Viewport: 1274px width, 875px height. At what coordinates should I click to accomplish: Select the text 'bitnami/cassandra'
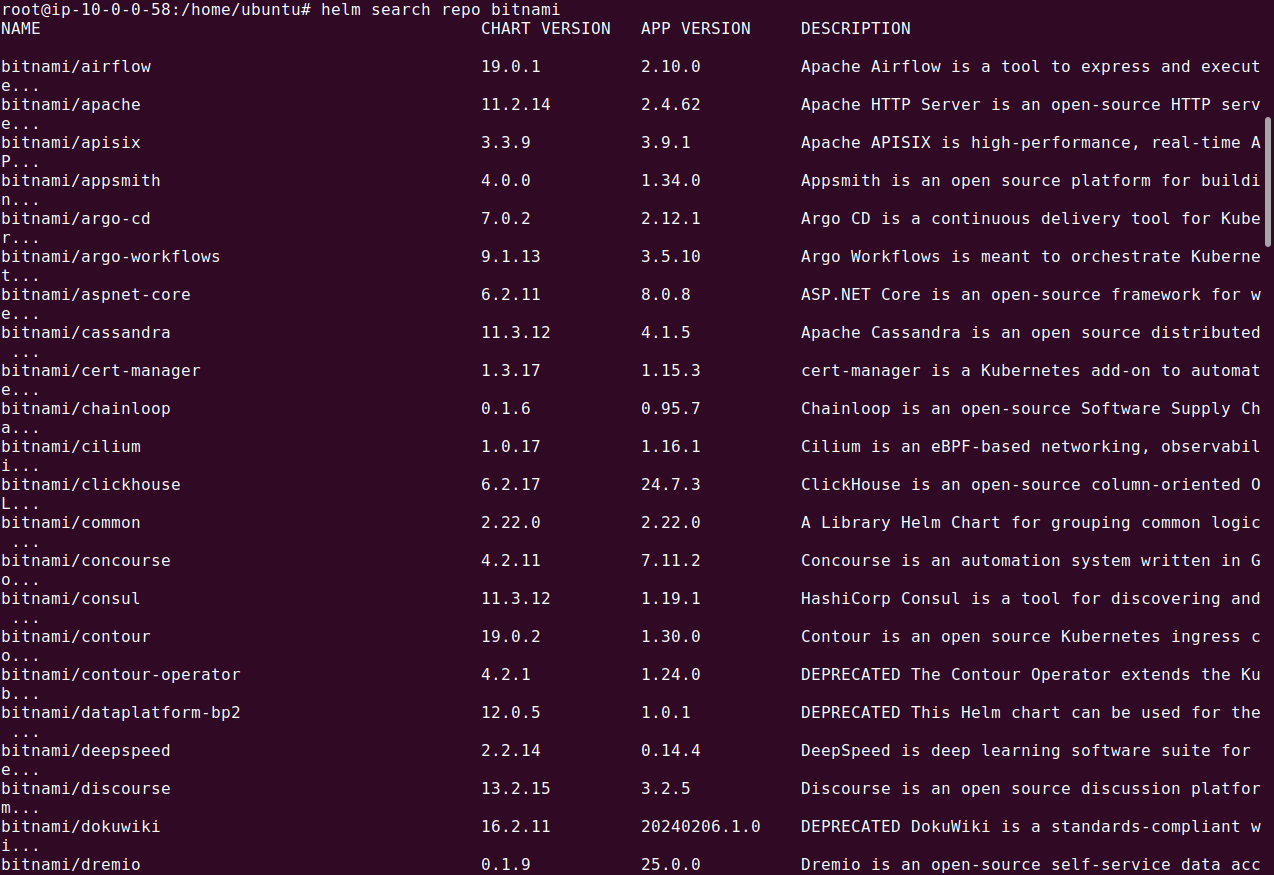pos(86,333)
